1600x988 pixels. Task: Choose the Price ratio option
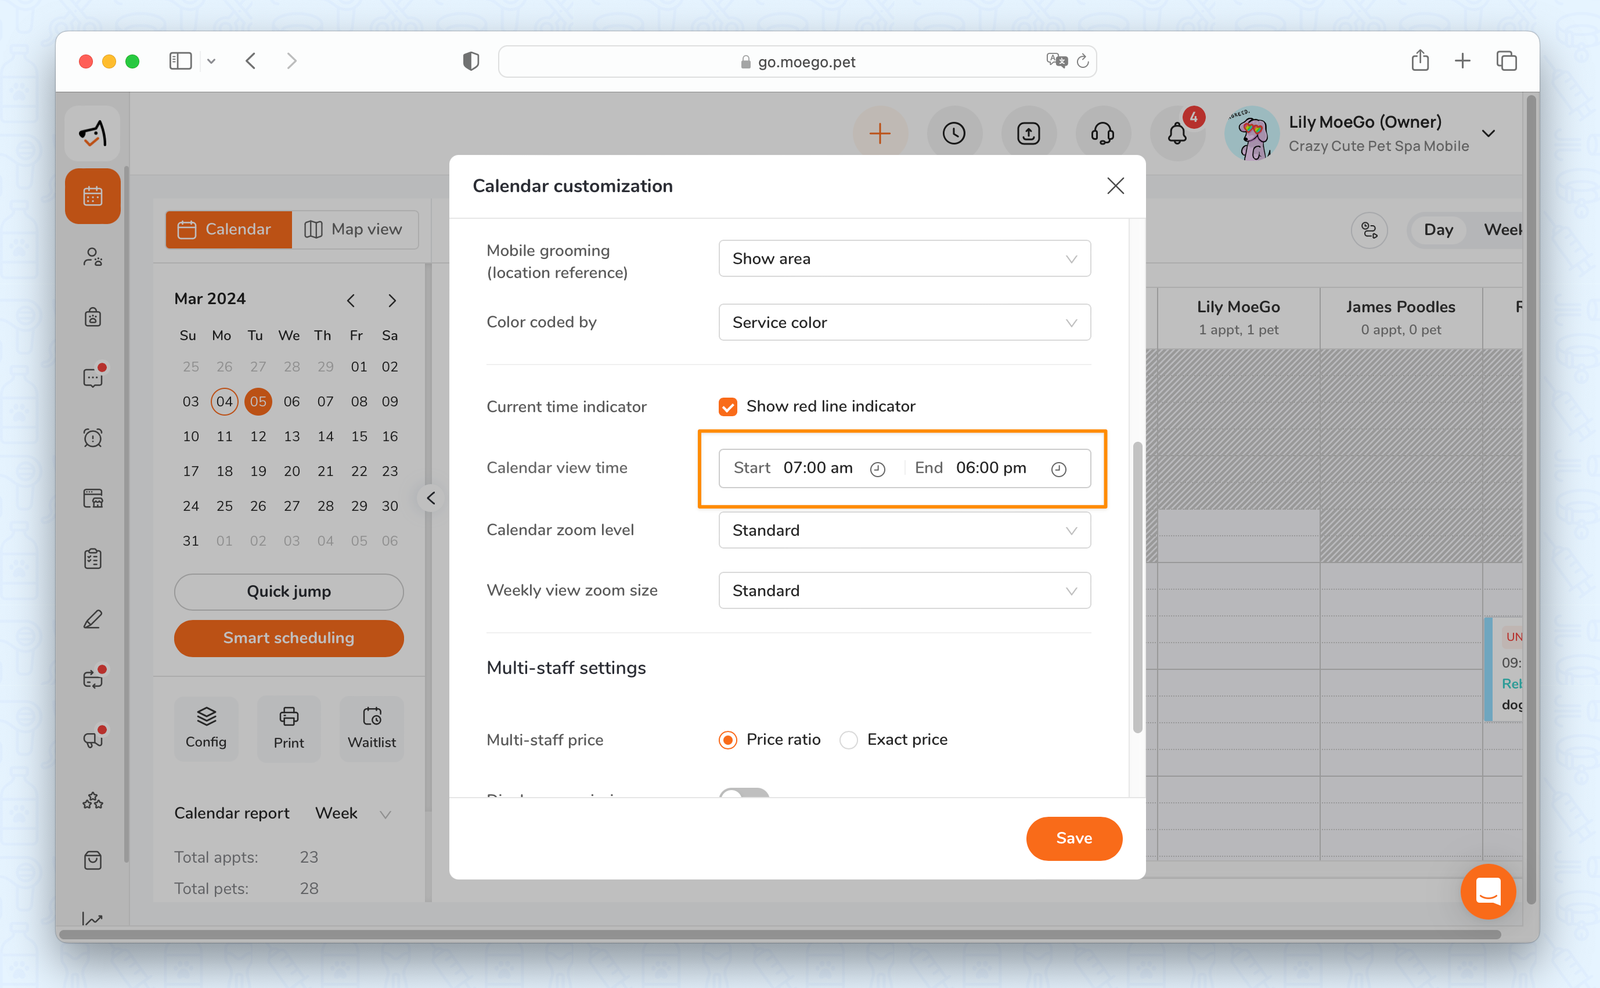[728, 739]
